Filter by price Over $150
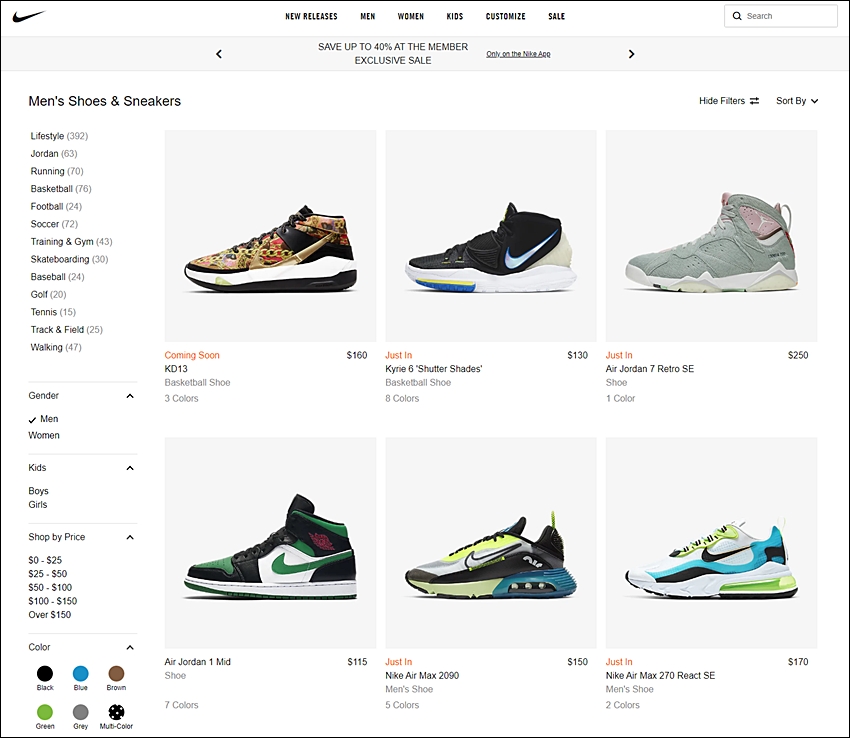850x738 pixels. pyautogui.click(x=49, y=615)
